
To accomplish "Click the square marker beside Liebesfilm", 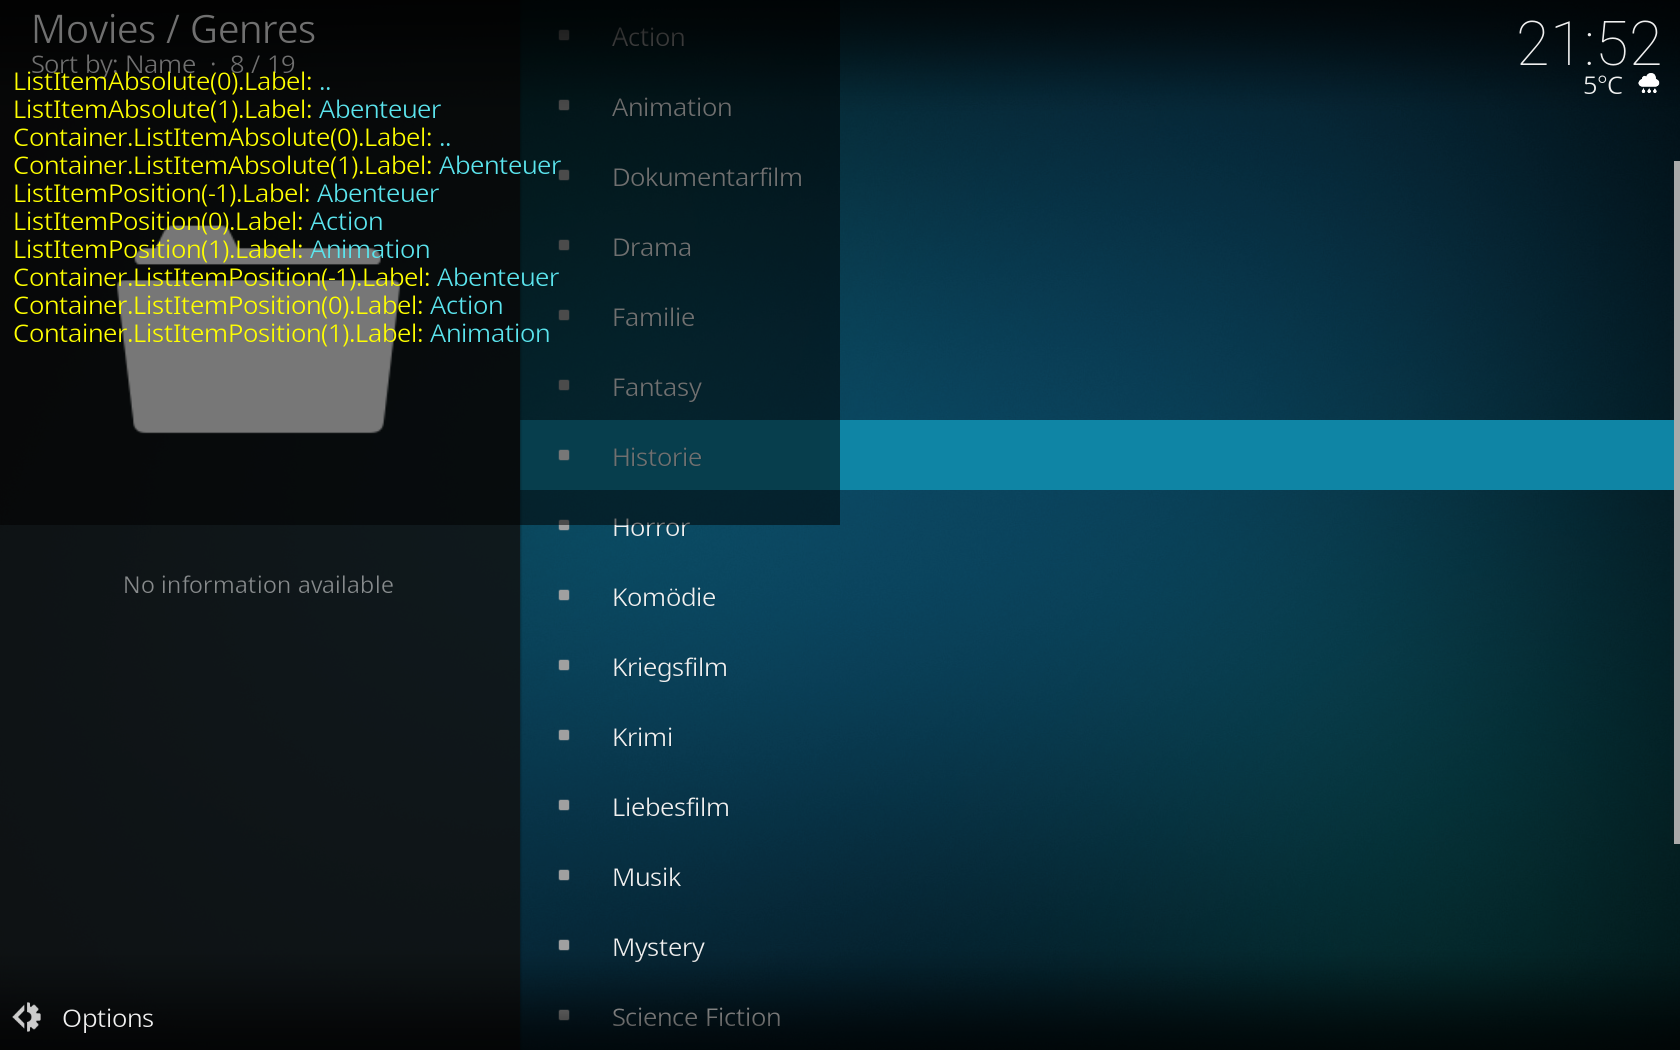I will 564,805.
